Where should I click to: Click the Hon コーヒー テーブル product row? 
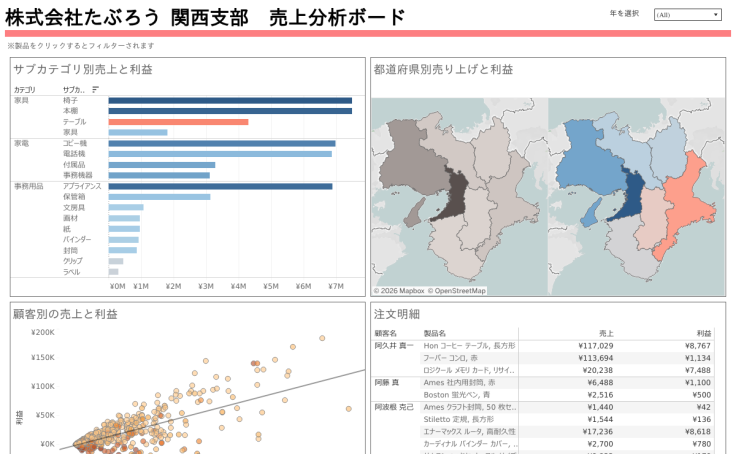click(468, 345)
